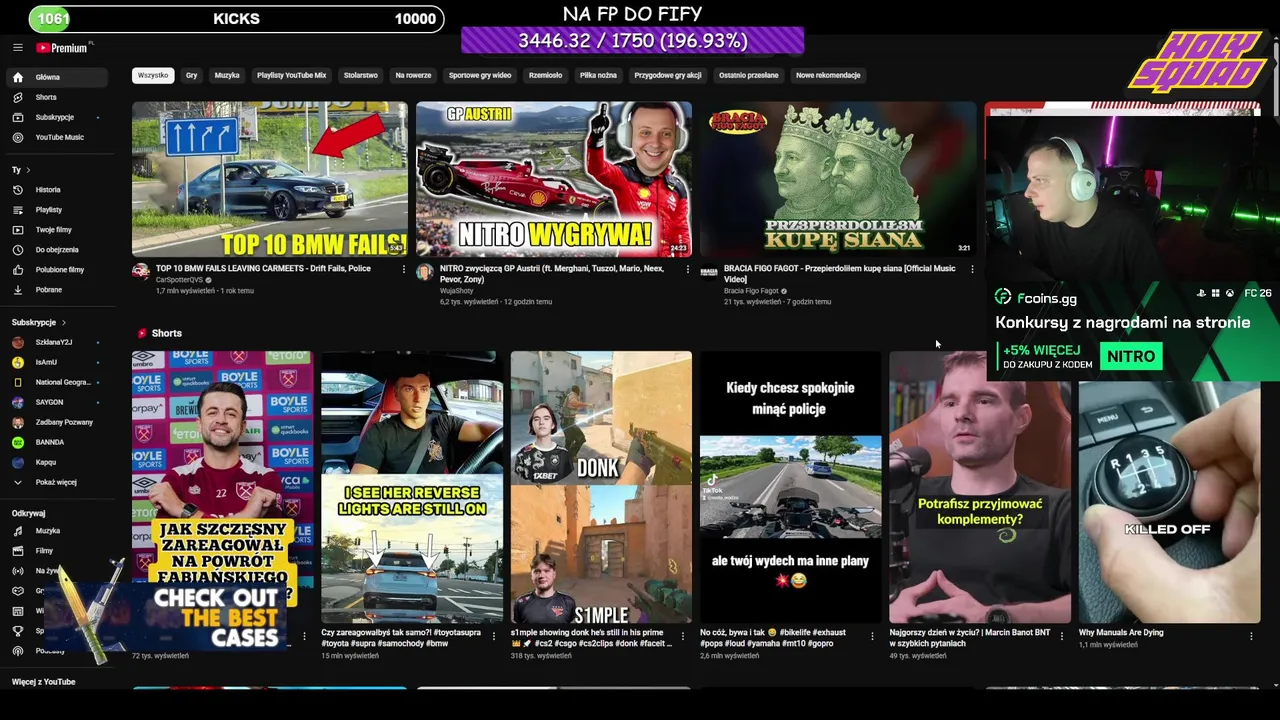Open Twoje filmy in sidebar
Viewport: 1280px width, 720px height.
click(x=56, y=229)
